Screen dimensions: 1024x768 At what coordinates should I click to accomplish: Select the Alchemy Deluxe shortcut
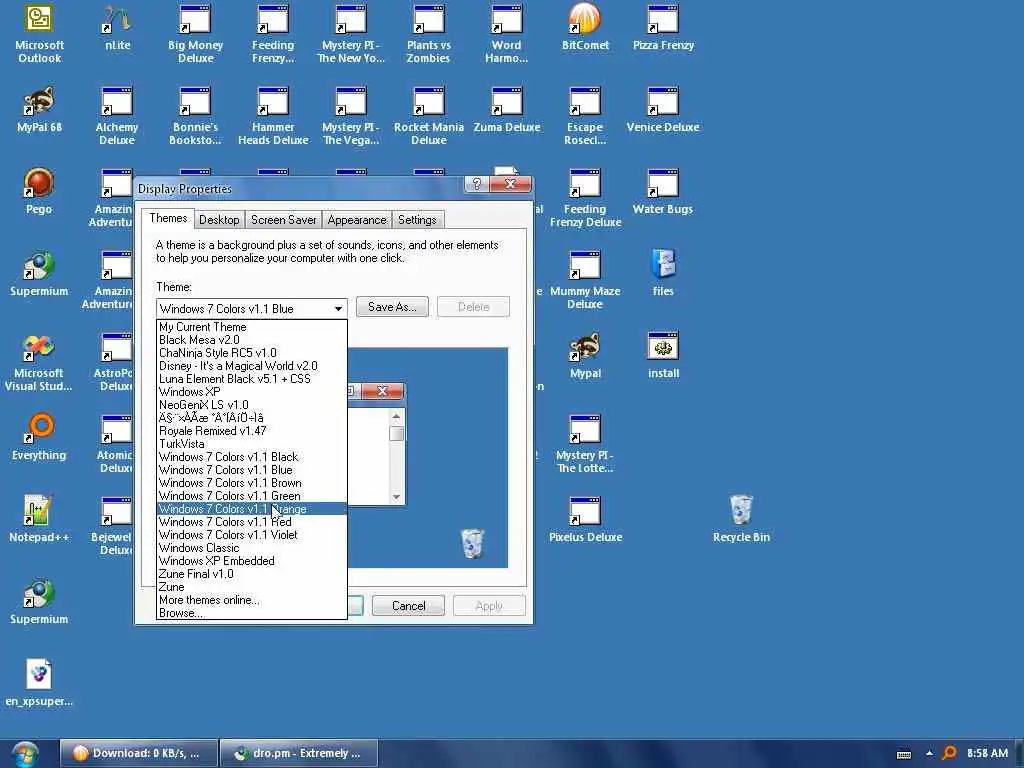[x=117, y=116]
